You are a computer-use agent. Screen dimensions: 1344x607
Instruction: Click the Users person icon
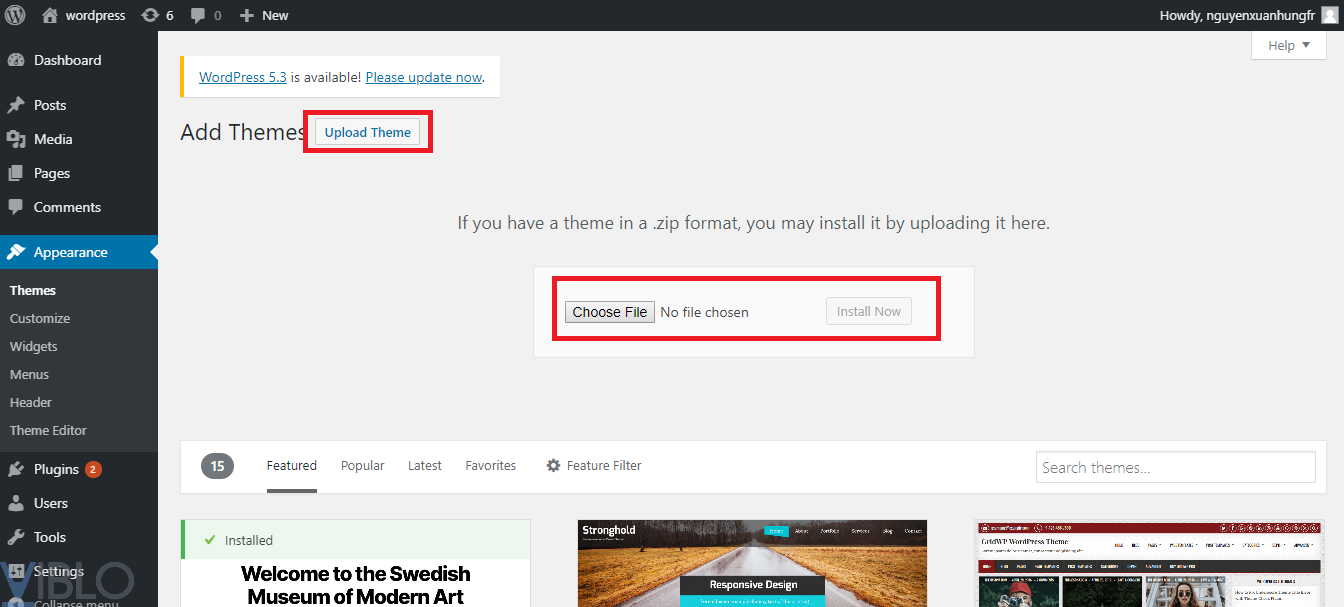click(x=16, y=503)
